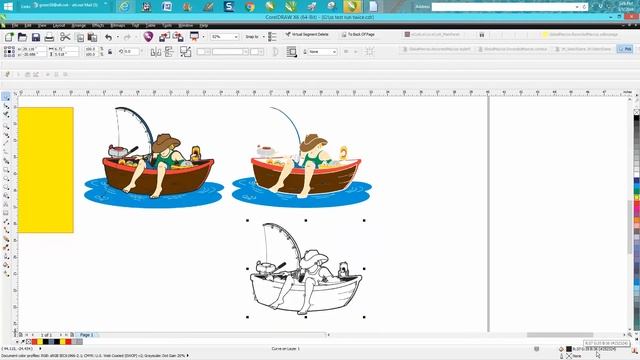
Task: Click the Import icon
Action: click(164, 37)
